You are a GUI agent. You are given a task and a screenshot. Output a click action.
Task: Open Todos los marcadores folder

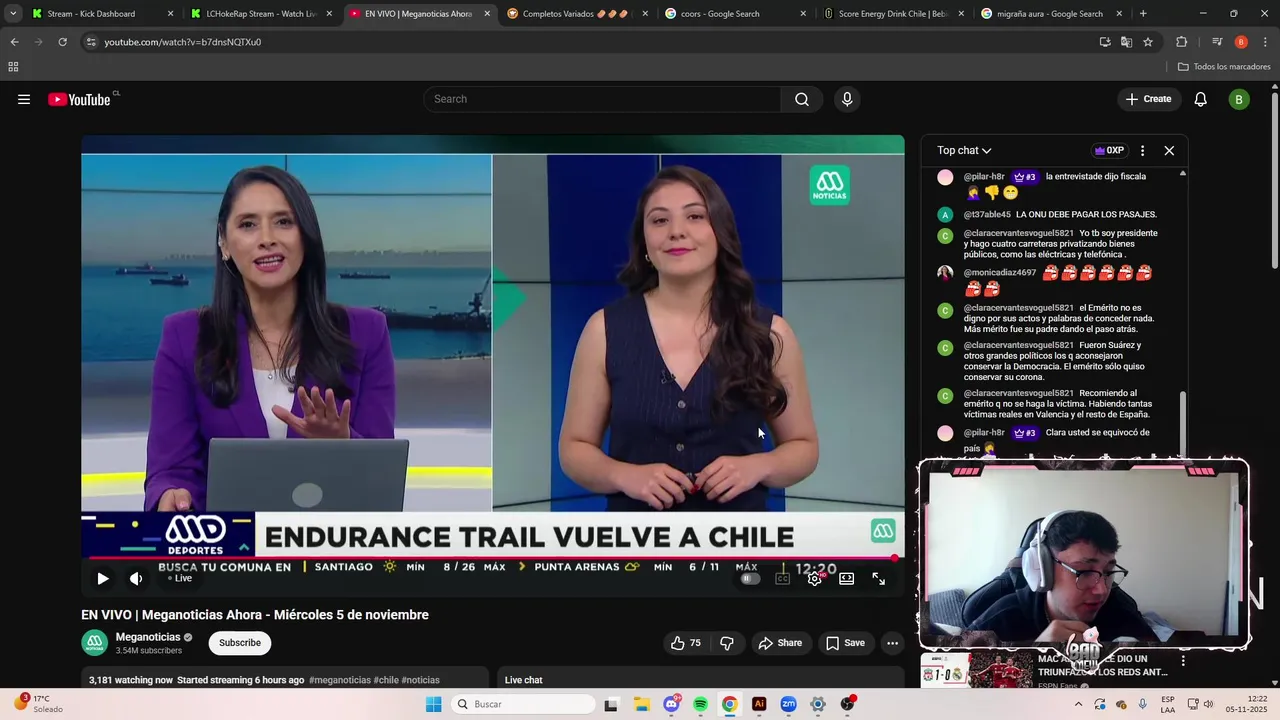tap(1224, 67)
